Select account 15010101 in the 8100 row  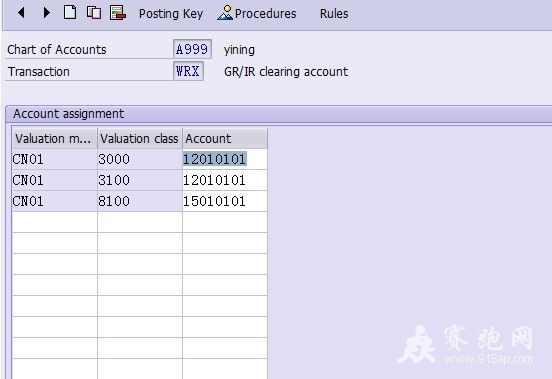tap(225, 201)
